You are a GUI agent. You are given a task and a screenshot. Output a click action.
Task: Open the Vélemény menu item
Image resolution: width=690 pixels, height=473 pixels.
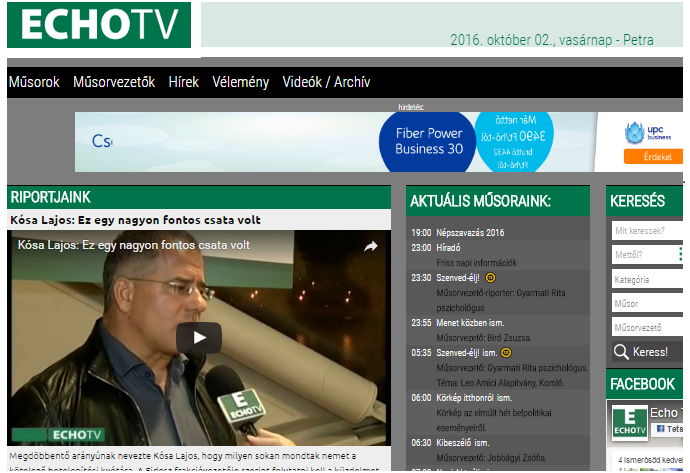(240, 82)
